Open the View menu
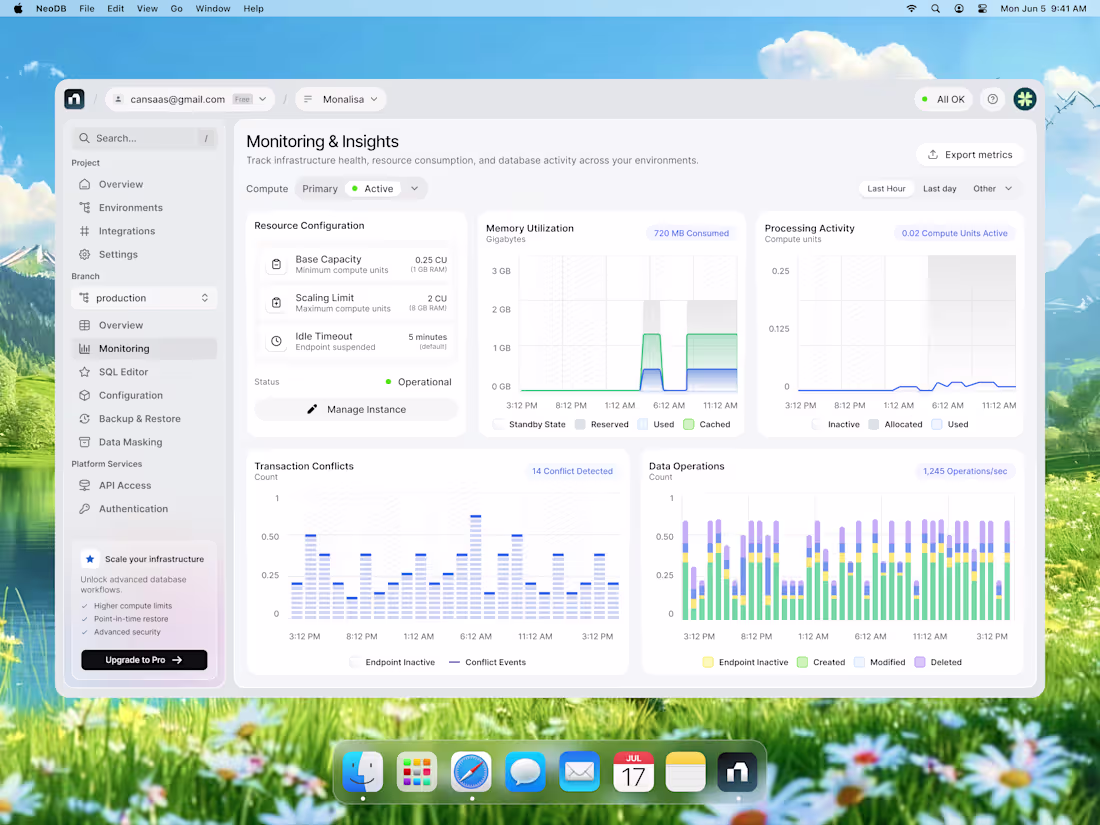 point(147,8)
